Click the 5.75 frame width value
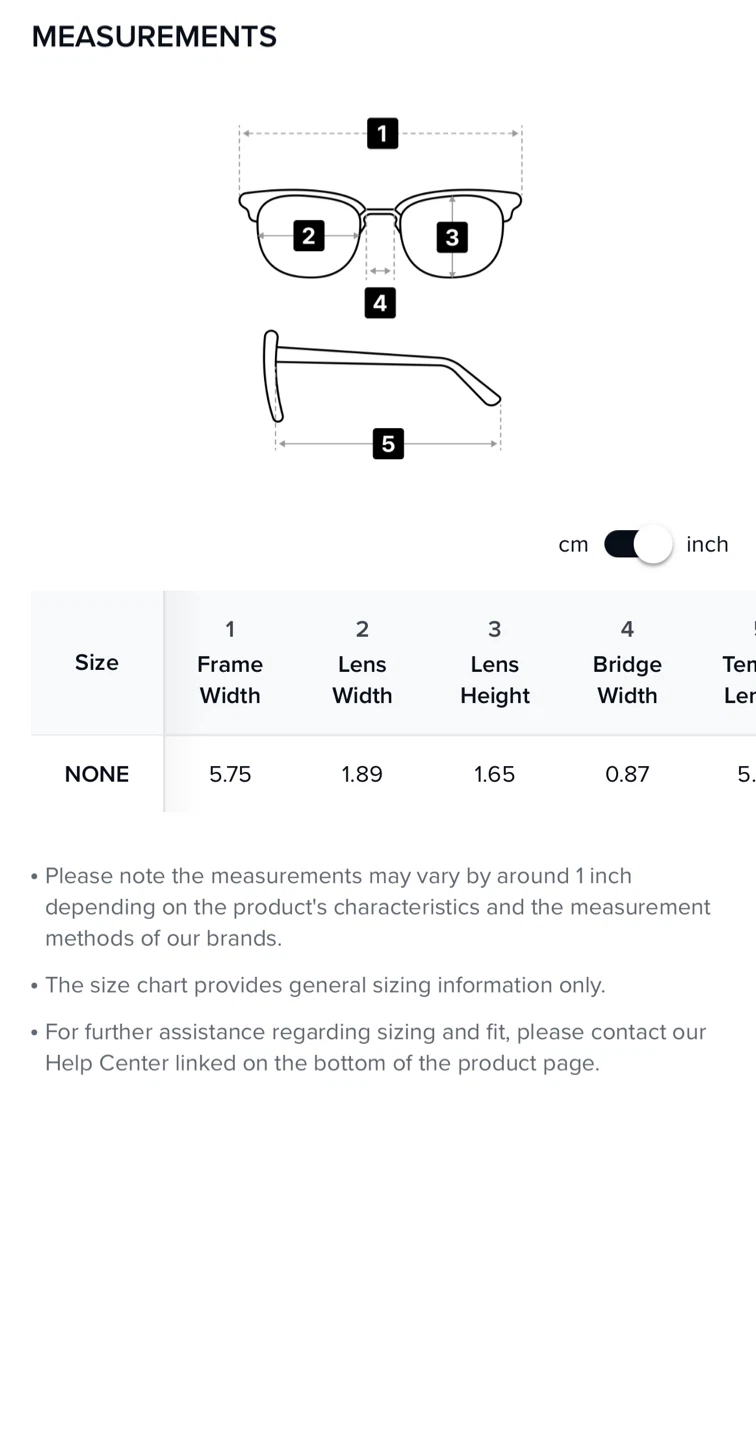This screenshot has width=756, height=1440. point(230,774)
